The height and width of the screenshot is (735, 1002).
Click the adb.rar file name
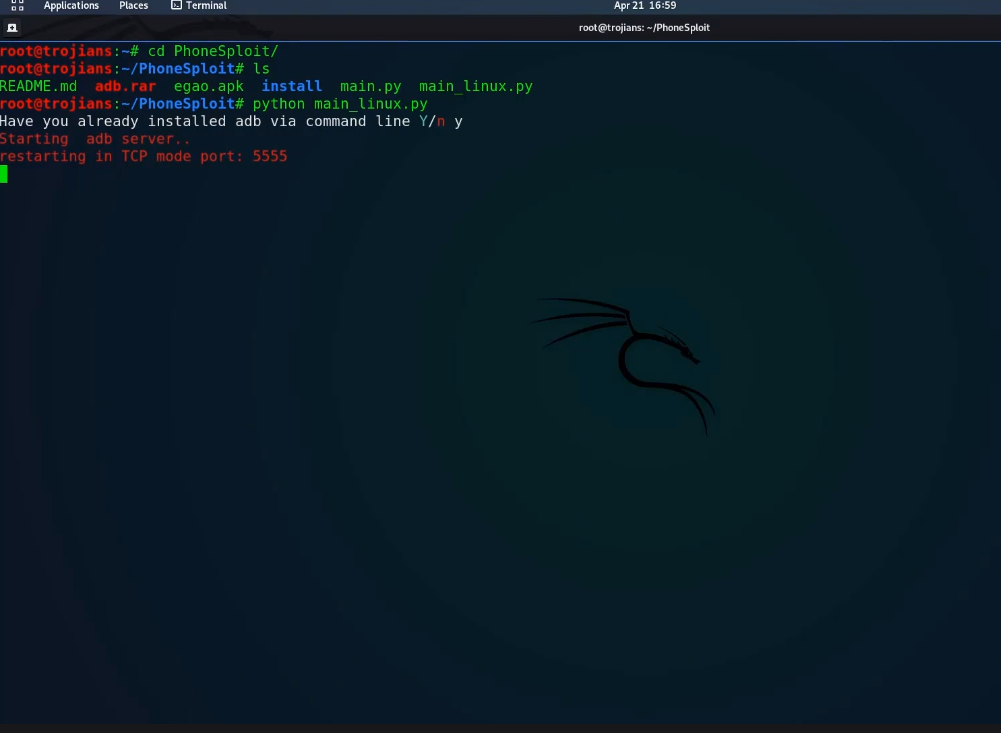125,86
